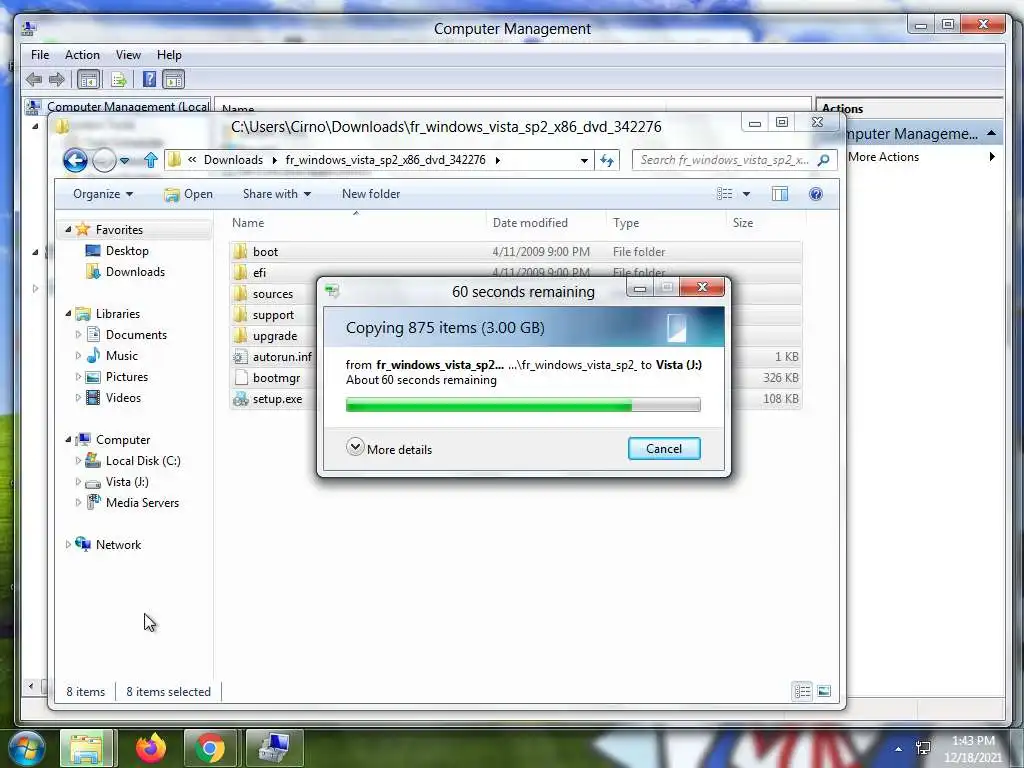
Task: Click Show/Hide Console Tree toolbar icon
Action: [x=88, y=80]
